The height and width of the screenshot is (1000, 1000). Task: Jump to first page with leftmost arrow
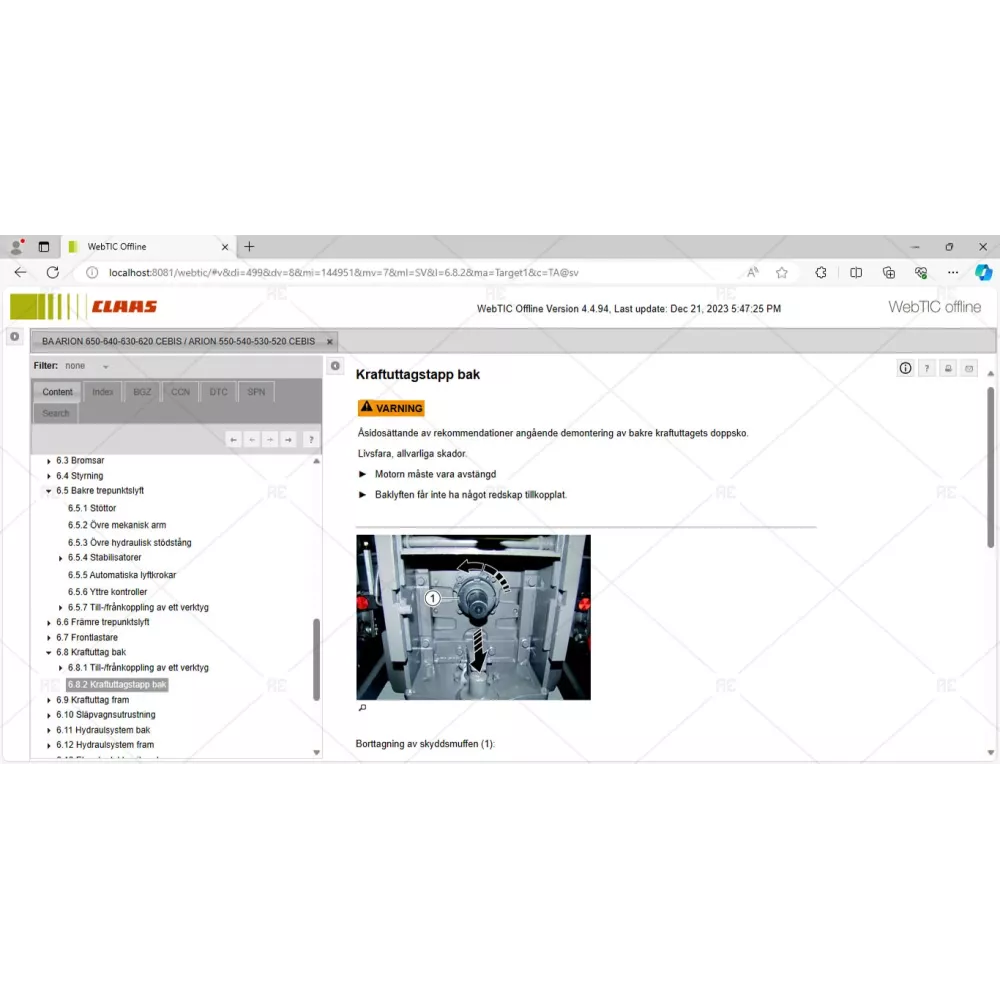pos(233,439)
